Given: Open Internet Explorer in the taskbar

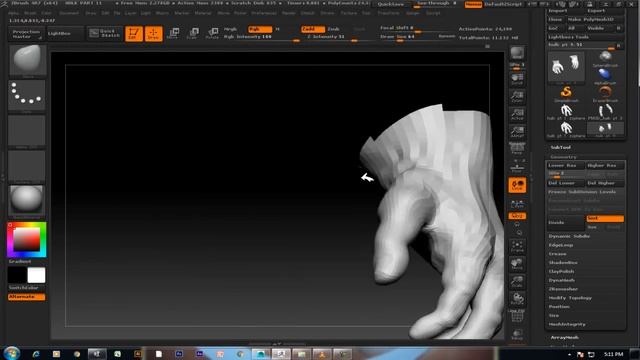Looking at the screenshot, I should (36, 354).
